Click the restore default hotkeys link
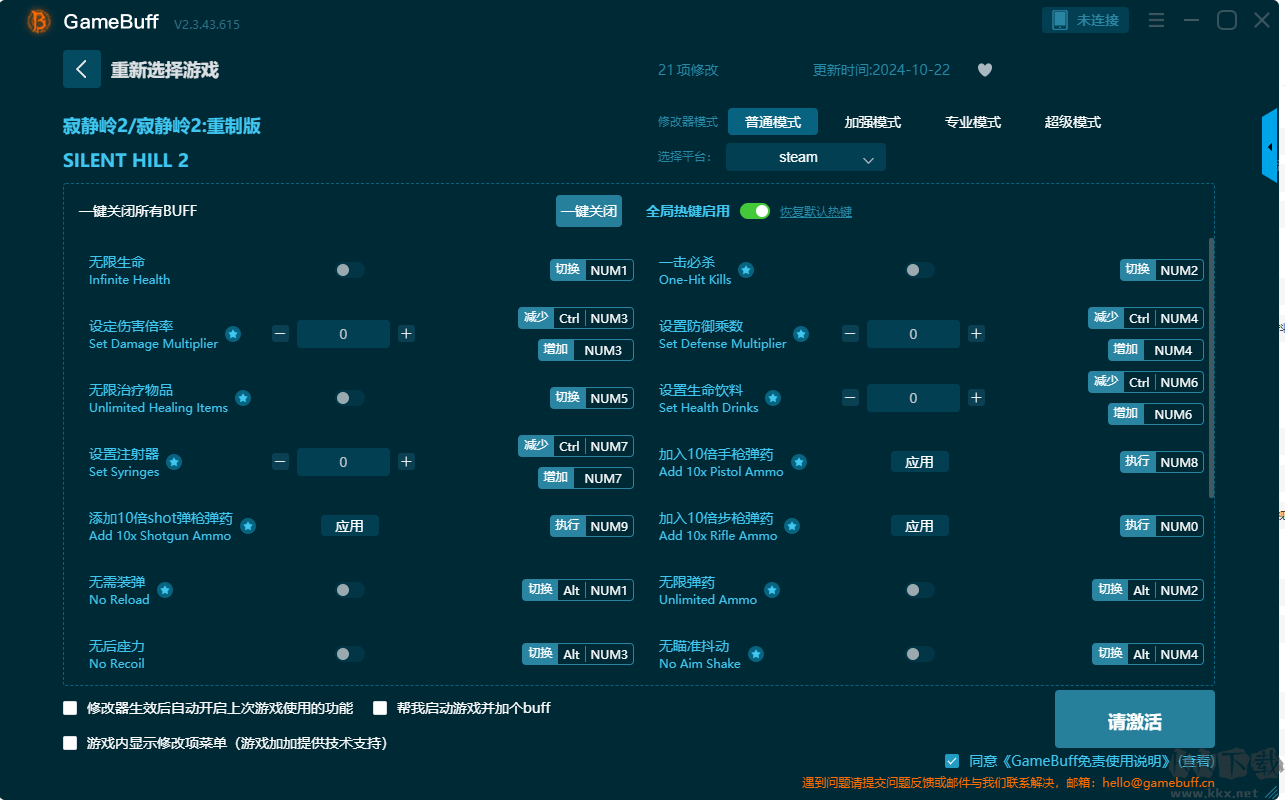1285x800 pixels. (x=816, y=212)
